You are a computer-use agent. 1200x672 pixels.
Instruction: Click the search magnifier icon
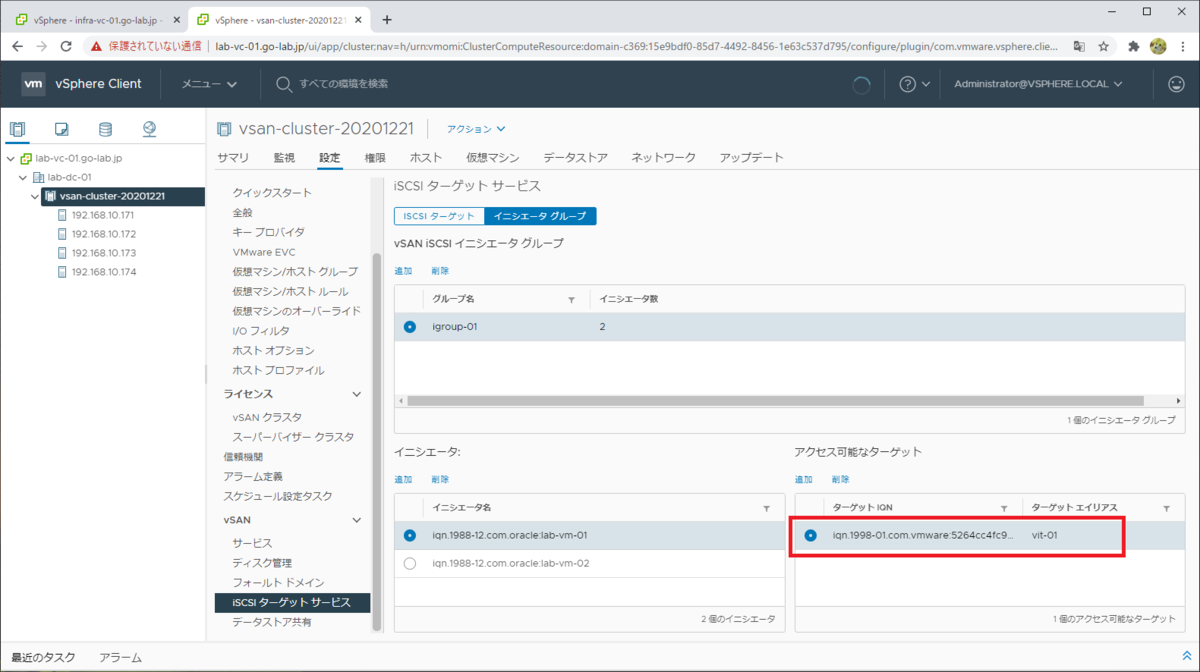284,84
